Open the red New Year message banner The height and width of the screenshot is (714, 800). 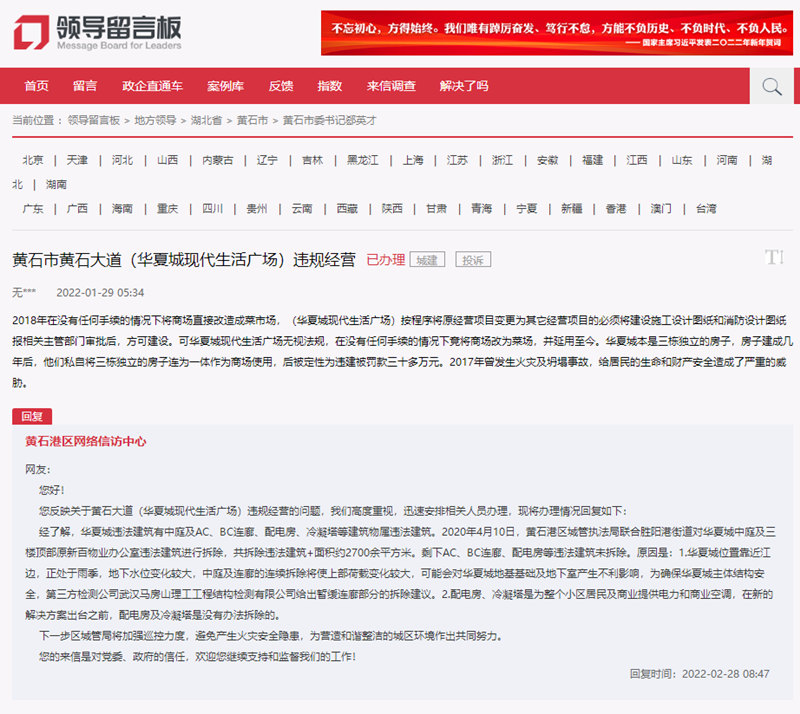[x=557, y=33]
